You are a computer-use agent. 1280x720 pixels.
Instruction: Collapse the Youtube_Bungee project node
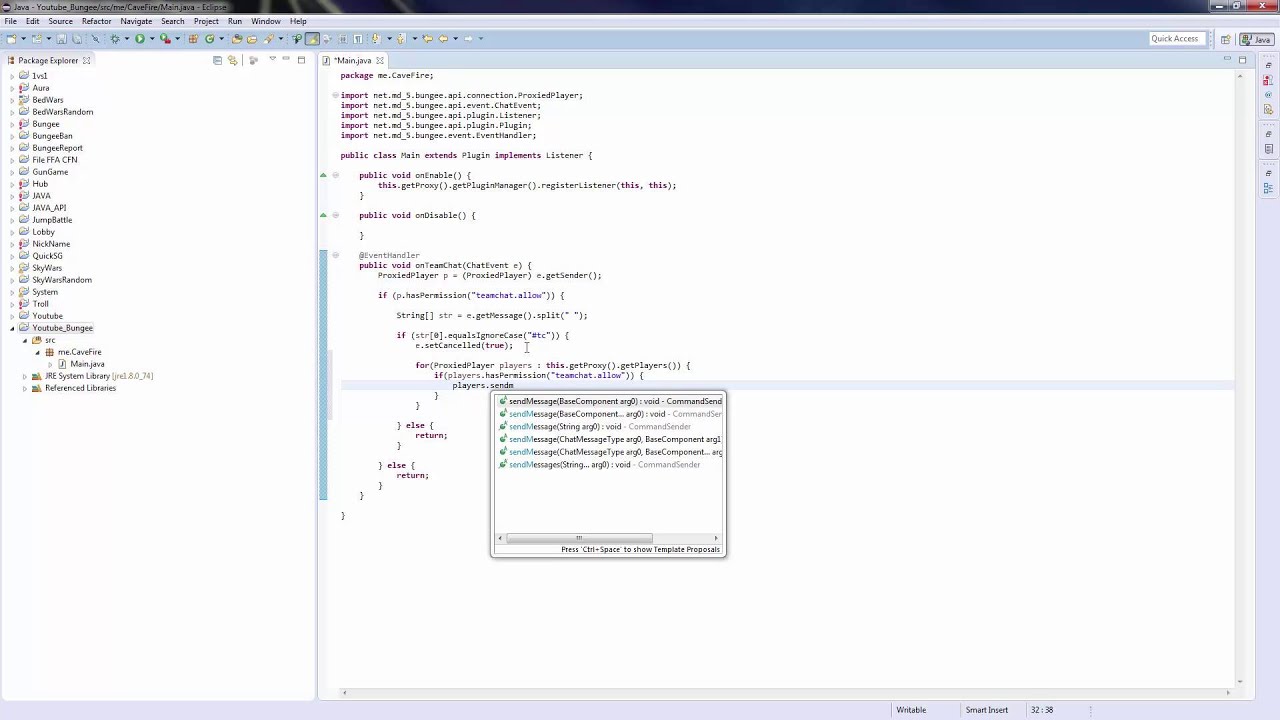[12, 328]
